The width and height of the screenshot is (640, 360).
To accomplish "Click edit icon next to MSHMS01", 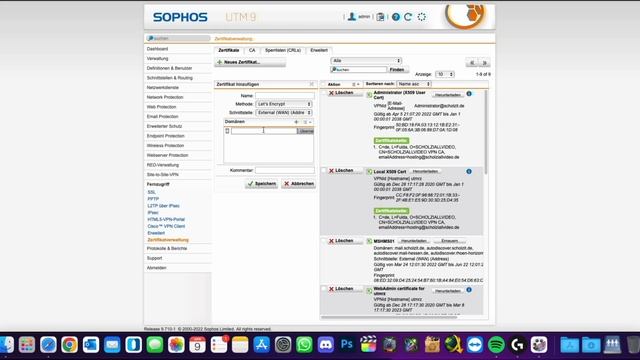I will (369, 241).
